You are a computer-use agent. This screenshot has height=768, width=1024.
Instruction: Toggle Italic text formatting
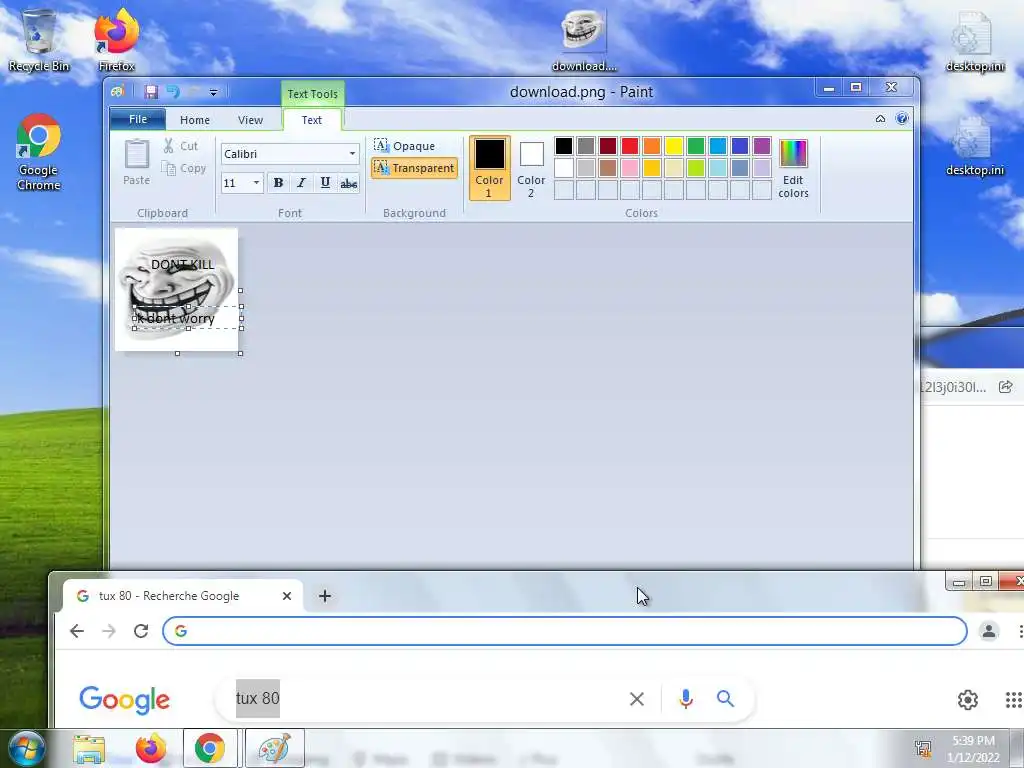point(301,183)
